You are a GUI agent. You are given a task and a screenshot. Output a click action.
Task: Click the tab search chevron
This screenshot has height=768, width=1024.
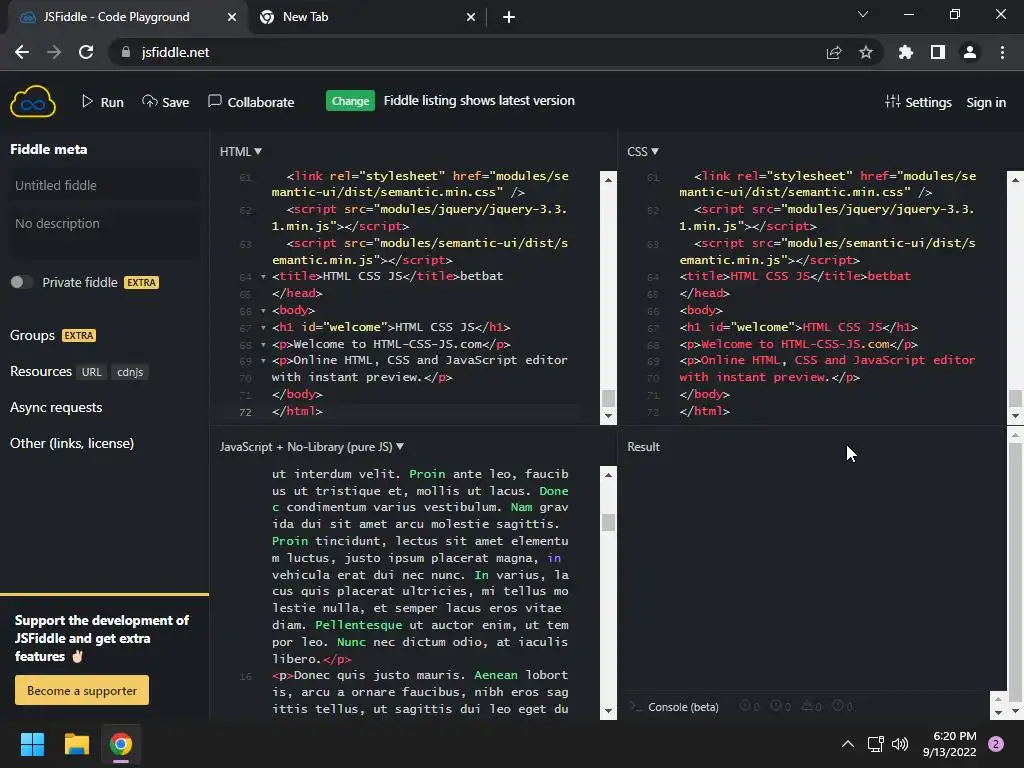coord(863,14)
